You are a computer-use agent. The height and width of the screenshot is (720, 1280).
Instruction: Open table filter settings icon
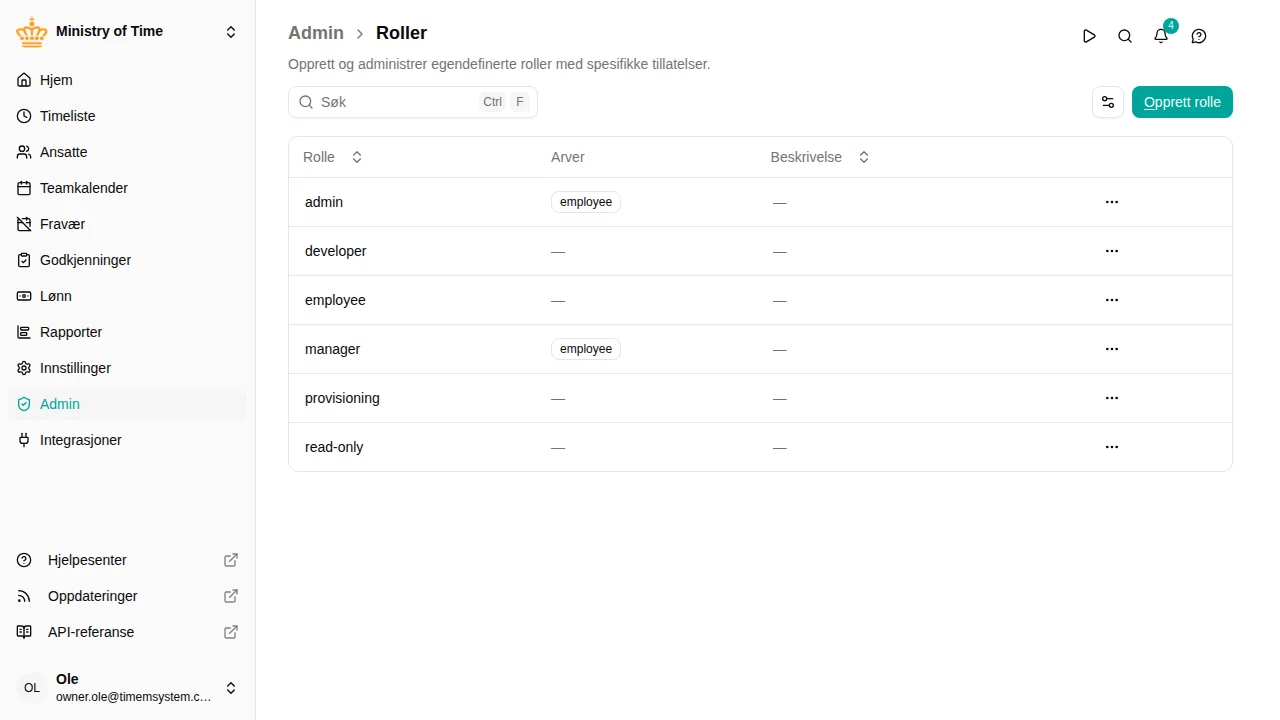coord(1108,102)
